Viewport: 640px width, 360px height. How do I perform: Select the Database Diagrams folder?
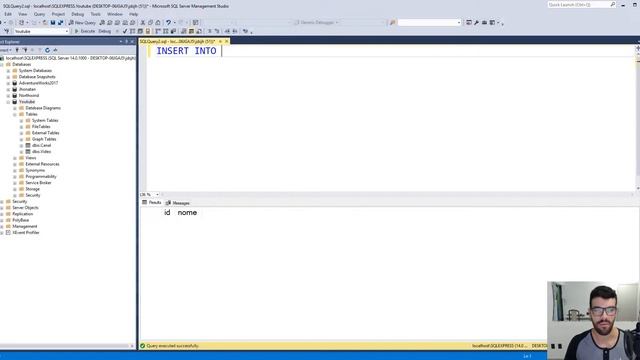(x=43, y=108)
